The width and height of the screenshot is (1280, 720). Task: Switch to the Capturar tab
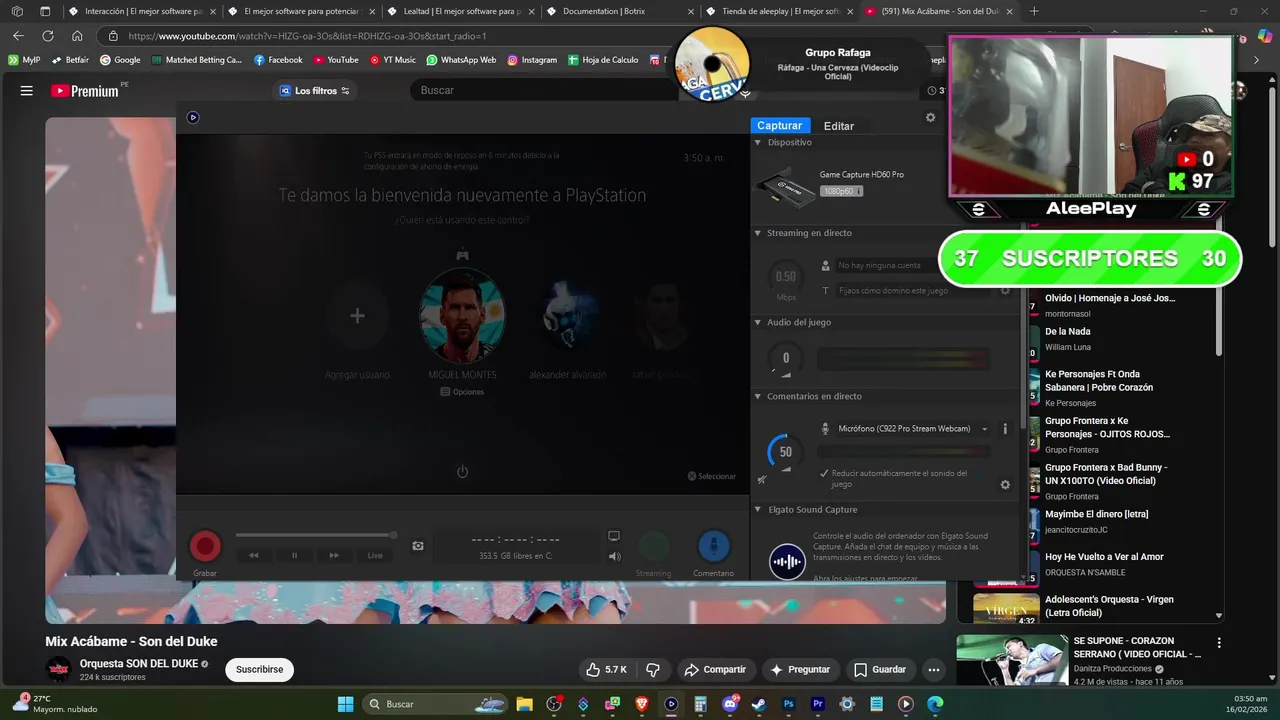click(x=779, y=125)
